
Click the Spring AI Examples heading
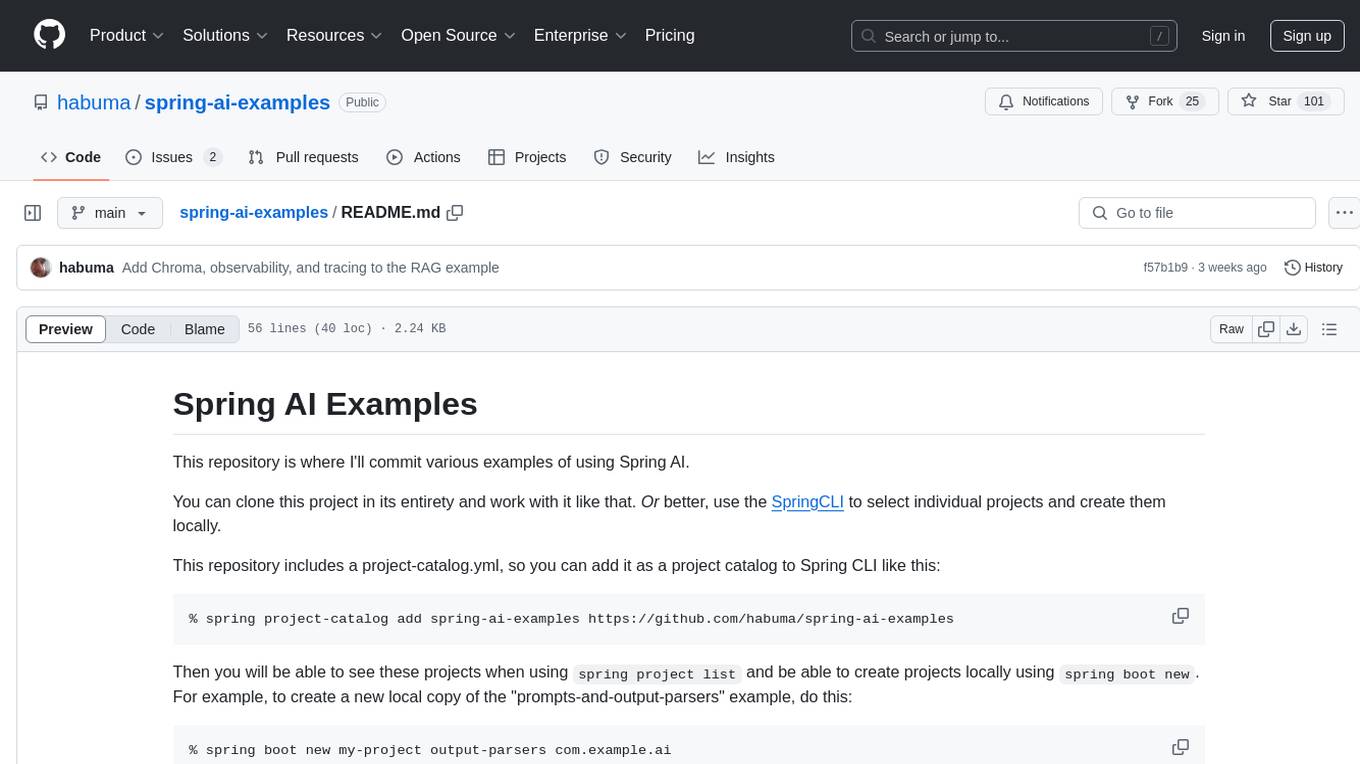(325, 404)
